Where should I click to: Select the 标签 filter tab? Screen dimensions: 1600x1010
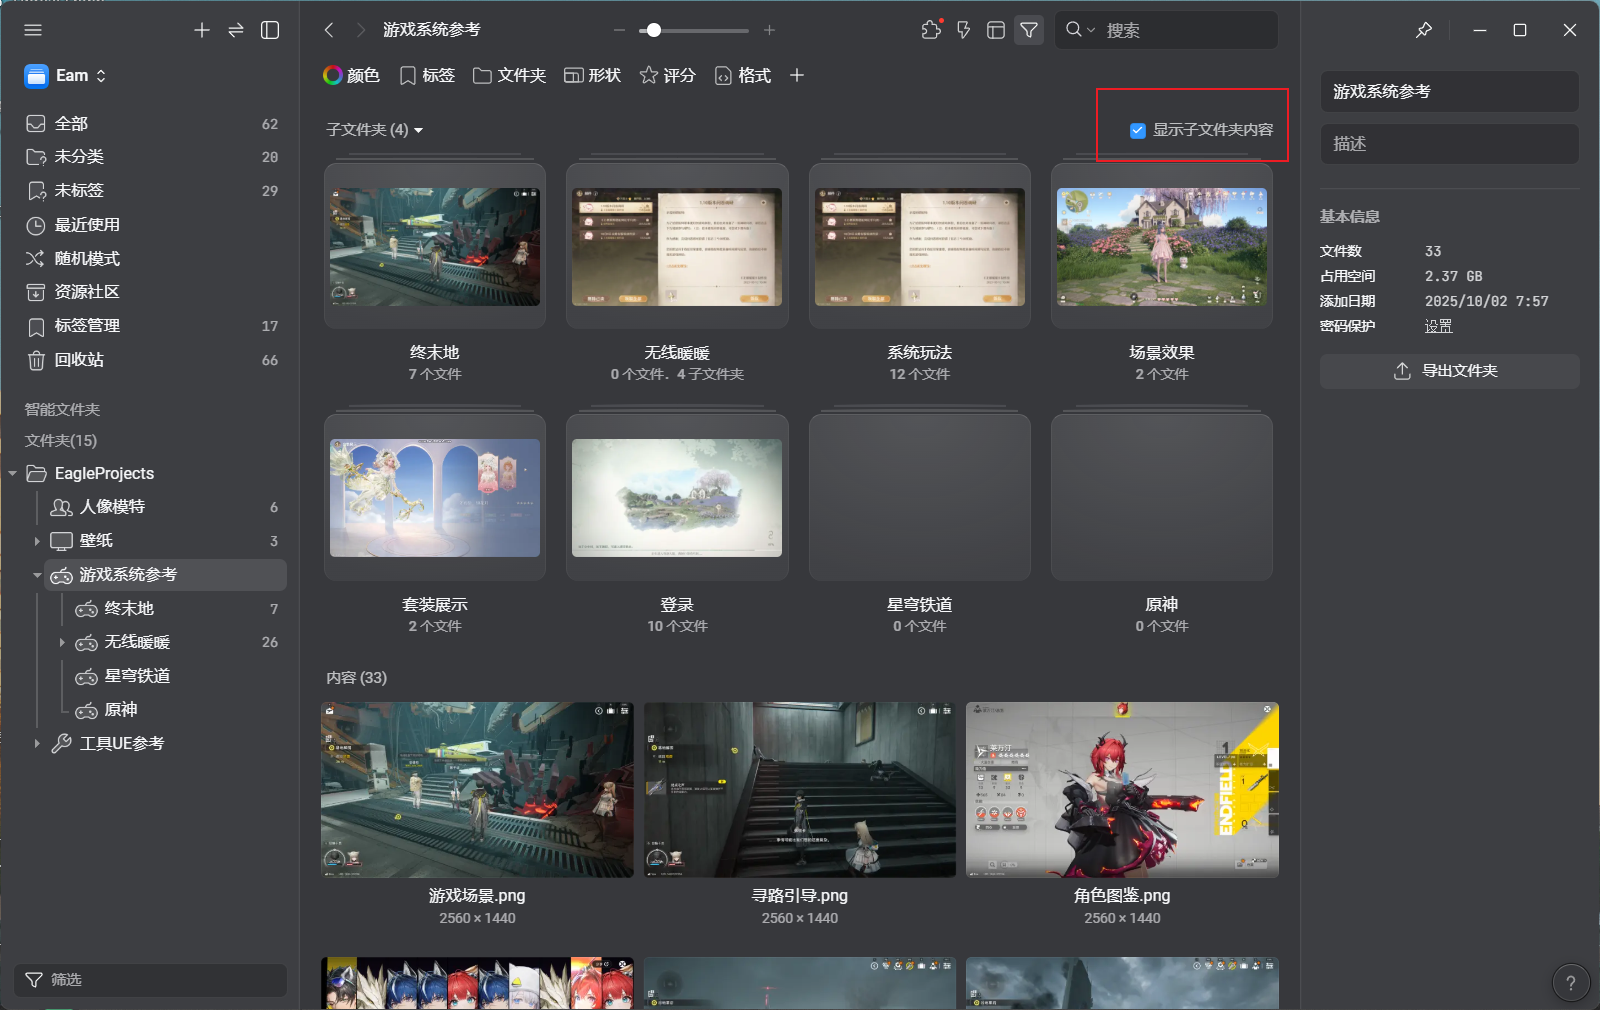(x=427, y=75)
